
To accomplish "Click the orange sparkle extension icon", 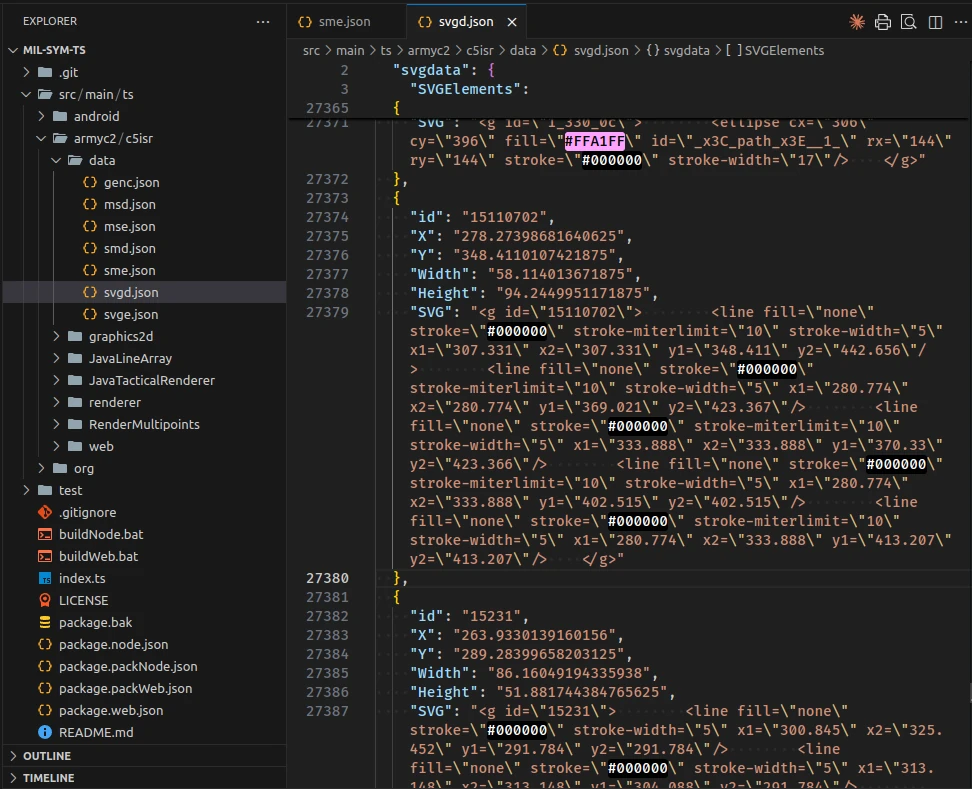I will [x=858, y=21].
